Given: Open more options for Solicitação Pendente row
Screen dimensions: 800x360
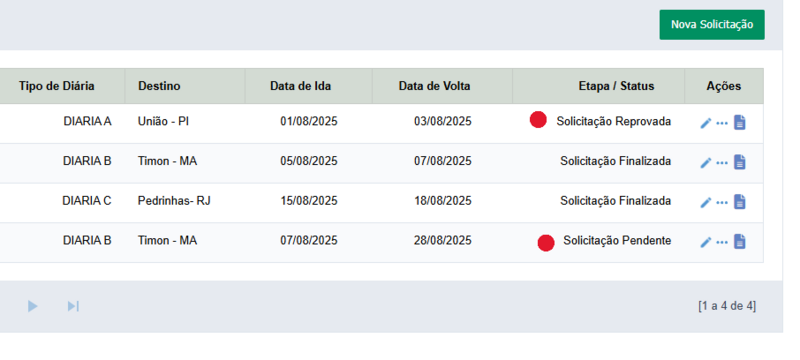Looking at the screenshot, I should (x=722, y=242).
